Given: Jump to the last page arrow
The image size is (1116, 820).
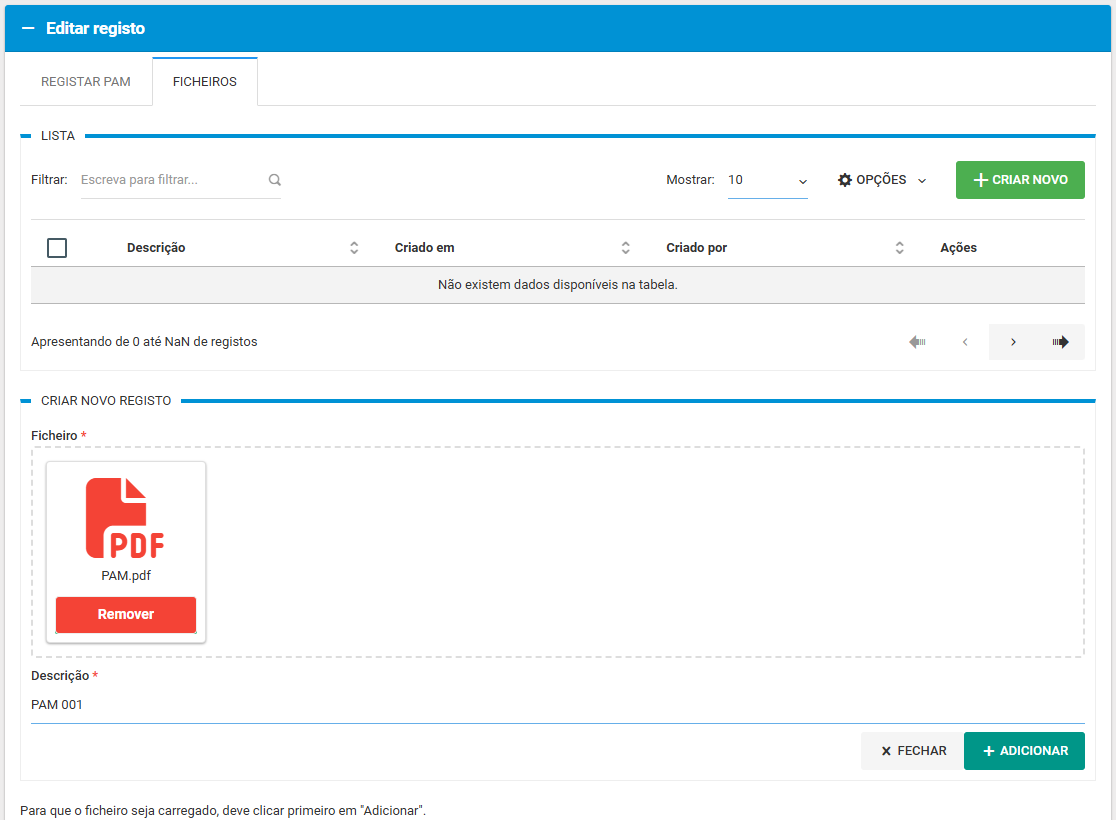Looking at the screenshot, I should 1060,342.
